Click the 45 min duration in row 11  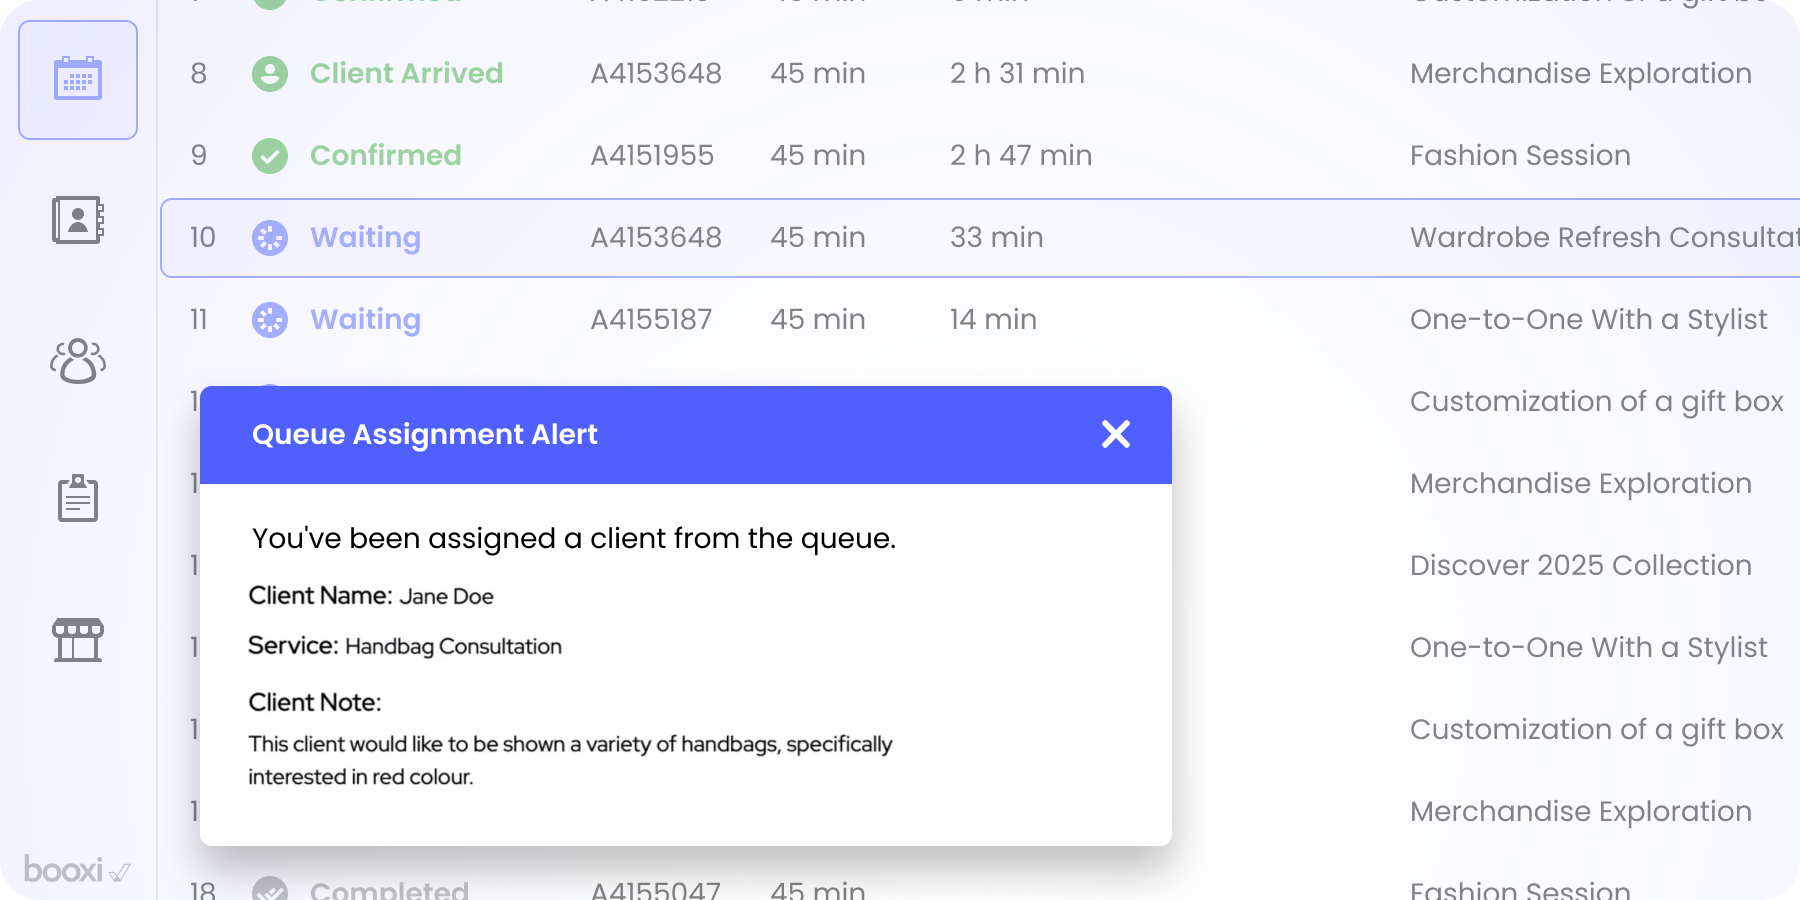click(818, 319)
